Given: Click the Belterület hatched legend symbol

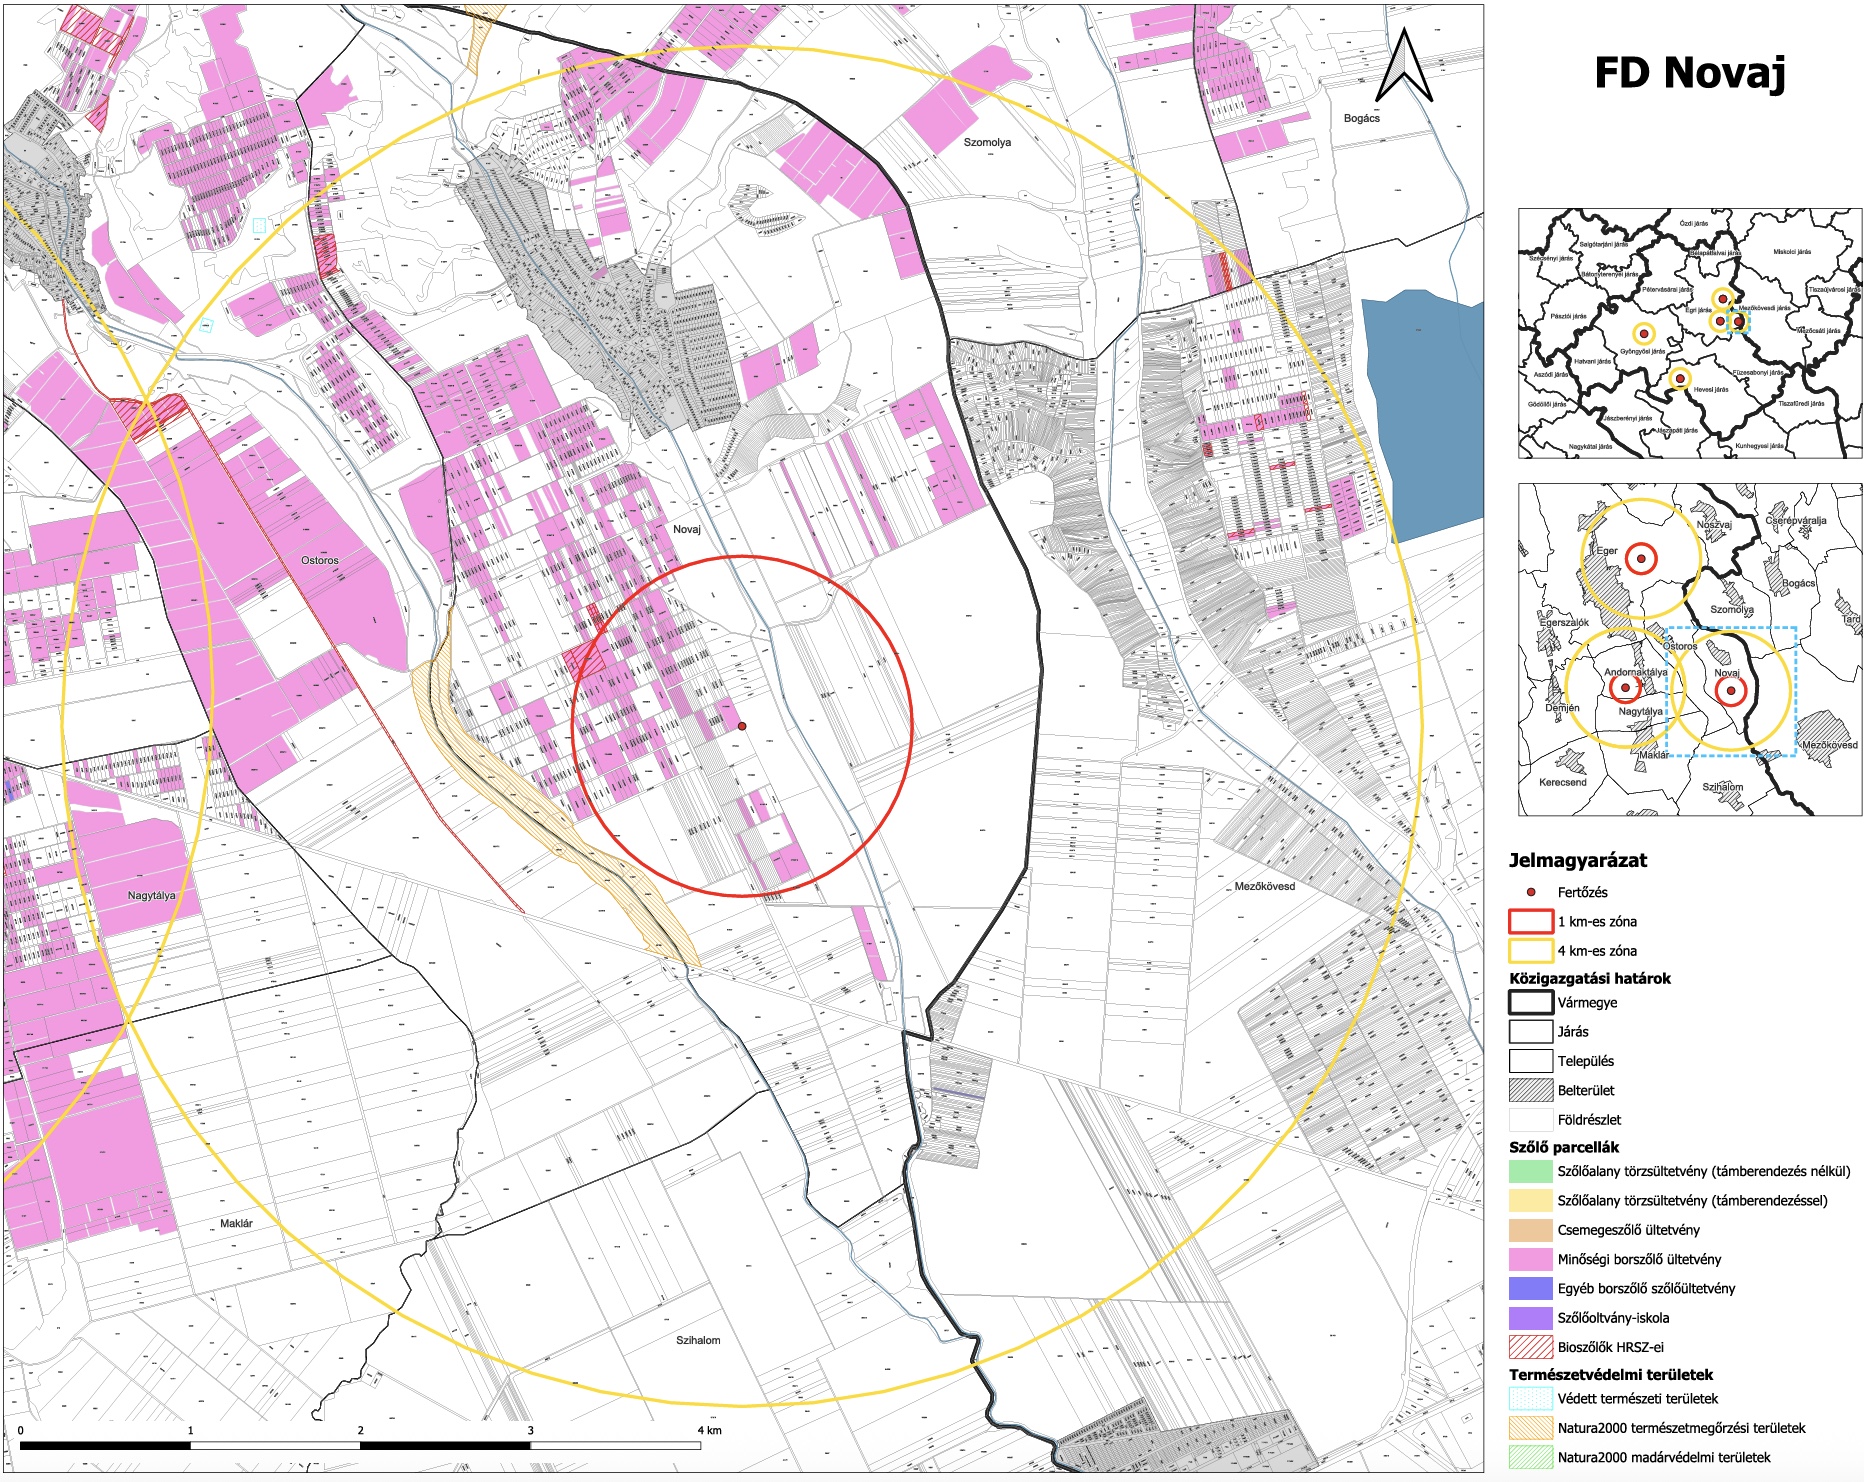Looking at the screenshot, I should click(x=1530, y=1090).
